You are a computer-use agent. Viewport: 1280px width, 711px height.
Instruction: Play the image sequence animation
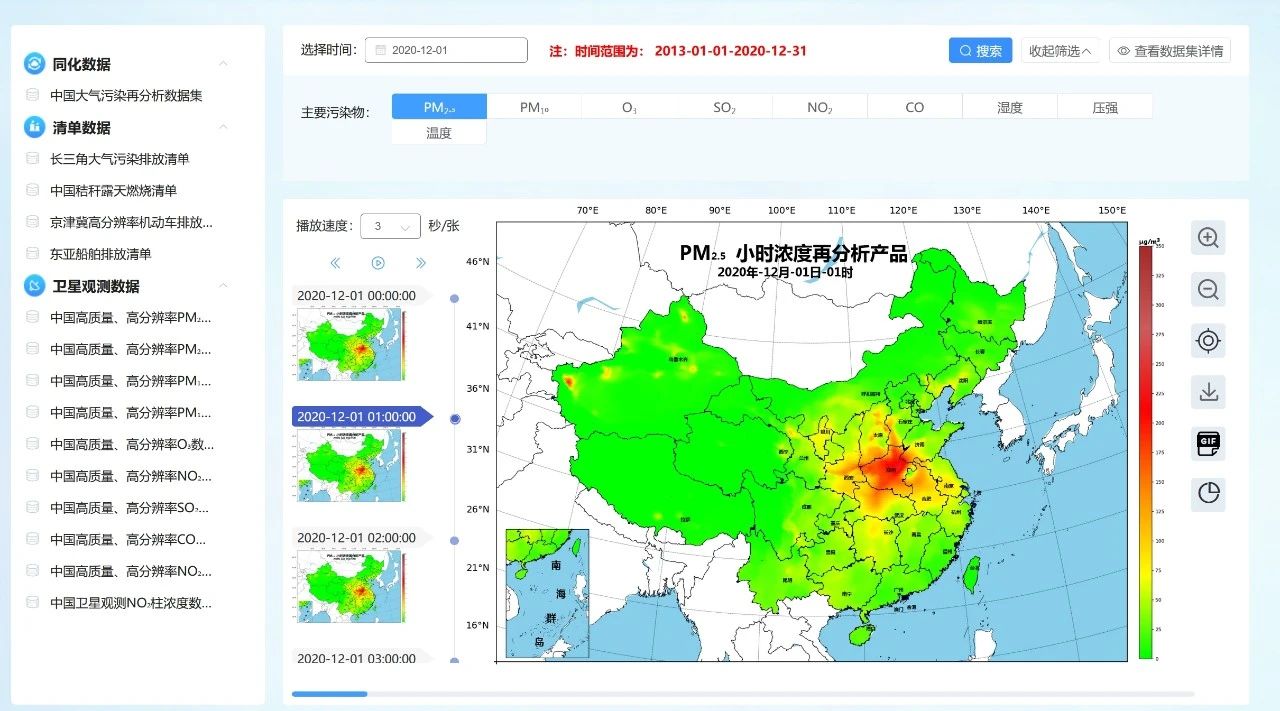[x=378, y=263]
